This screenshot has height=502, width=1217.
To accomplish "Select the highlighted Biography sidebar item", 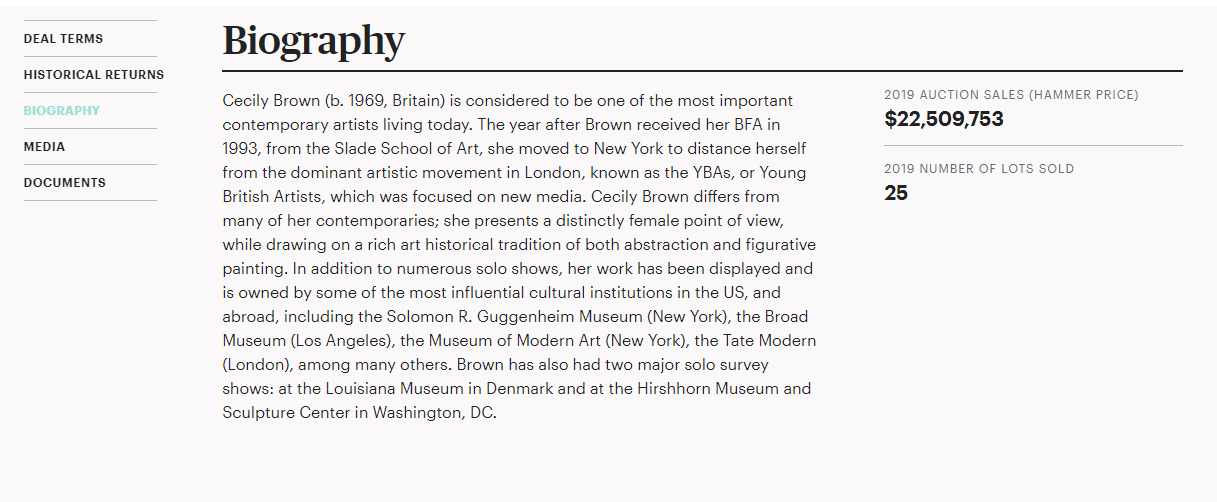I will 62,111.
